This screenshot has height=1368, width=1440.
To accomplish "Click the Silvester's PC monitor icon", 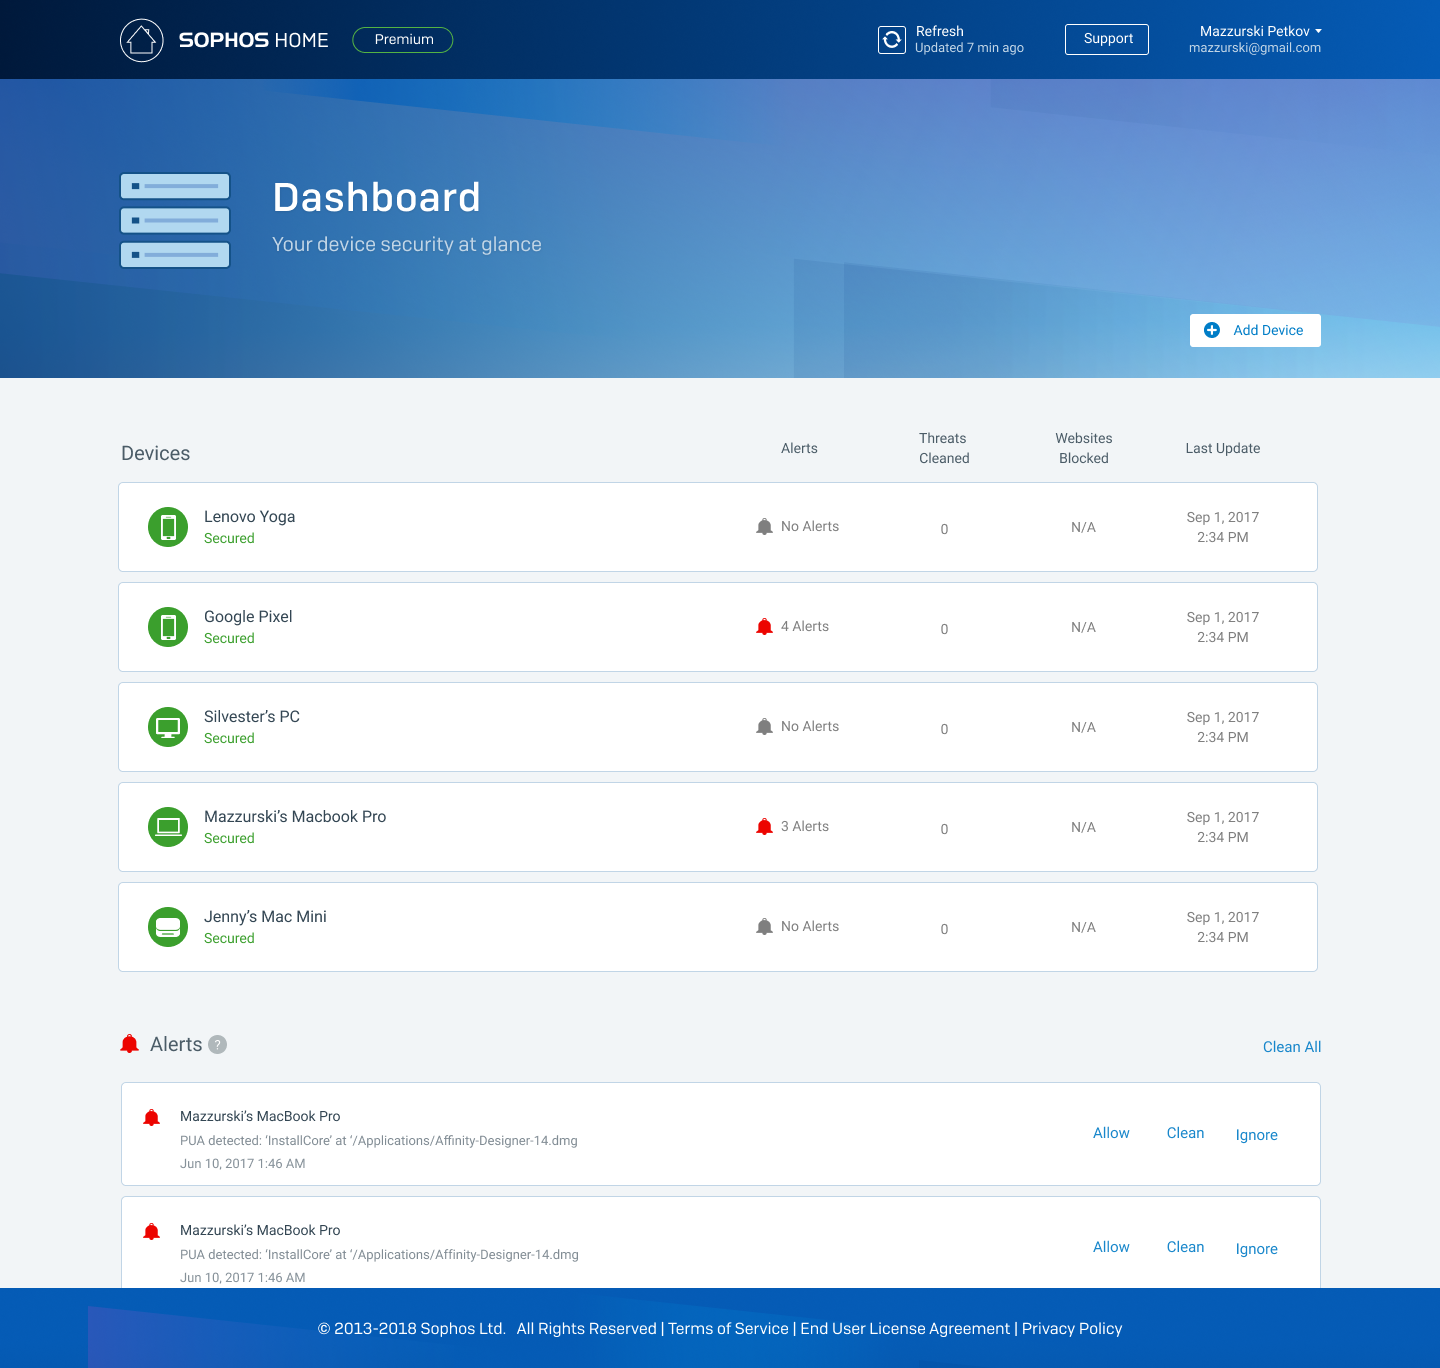I will pyautogui.click(x=168, y=727).
